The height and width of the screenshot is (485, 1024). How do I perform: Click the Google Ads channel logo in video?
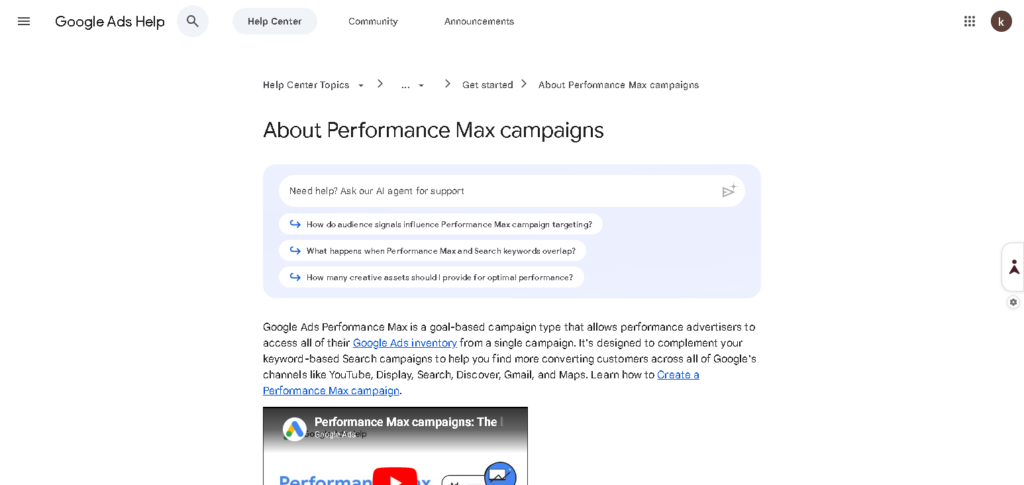click(x=295, y=429)
